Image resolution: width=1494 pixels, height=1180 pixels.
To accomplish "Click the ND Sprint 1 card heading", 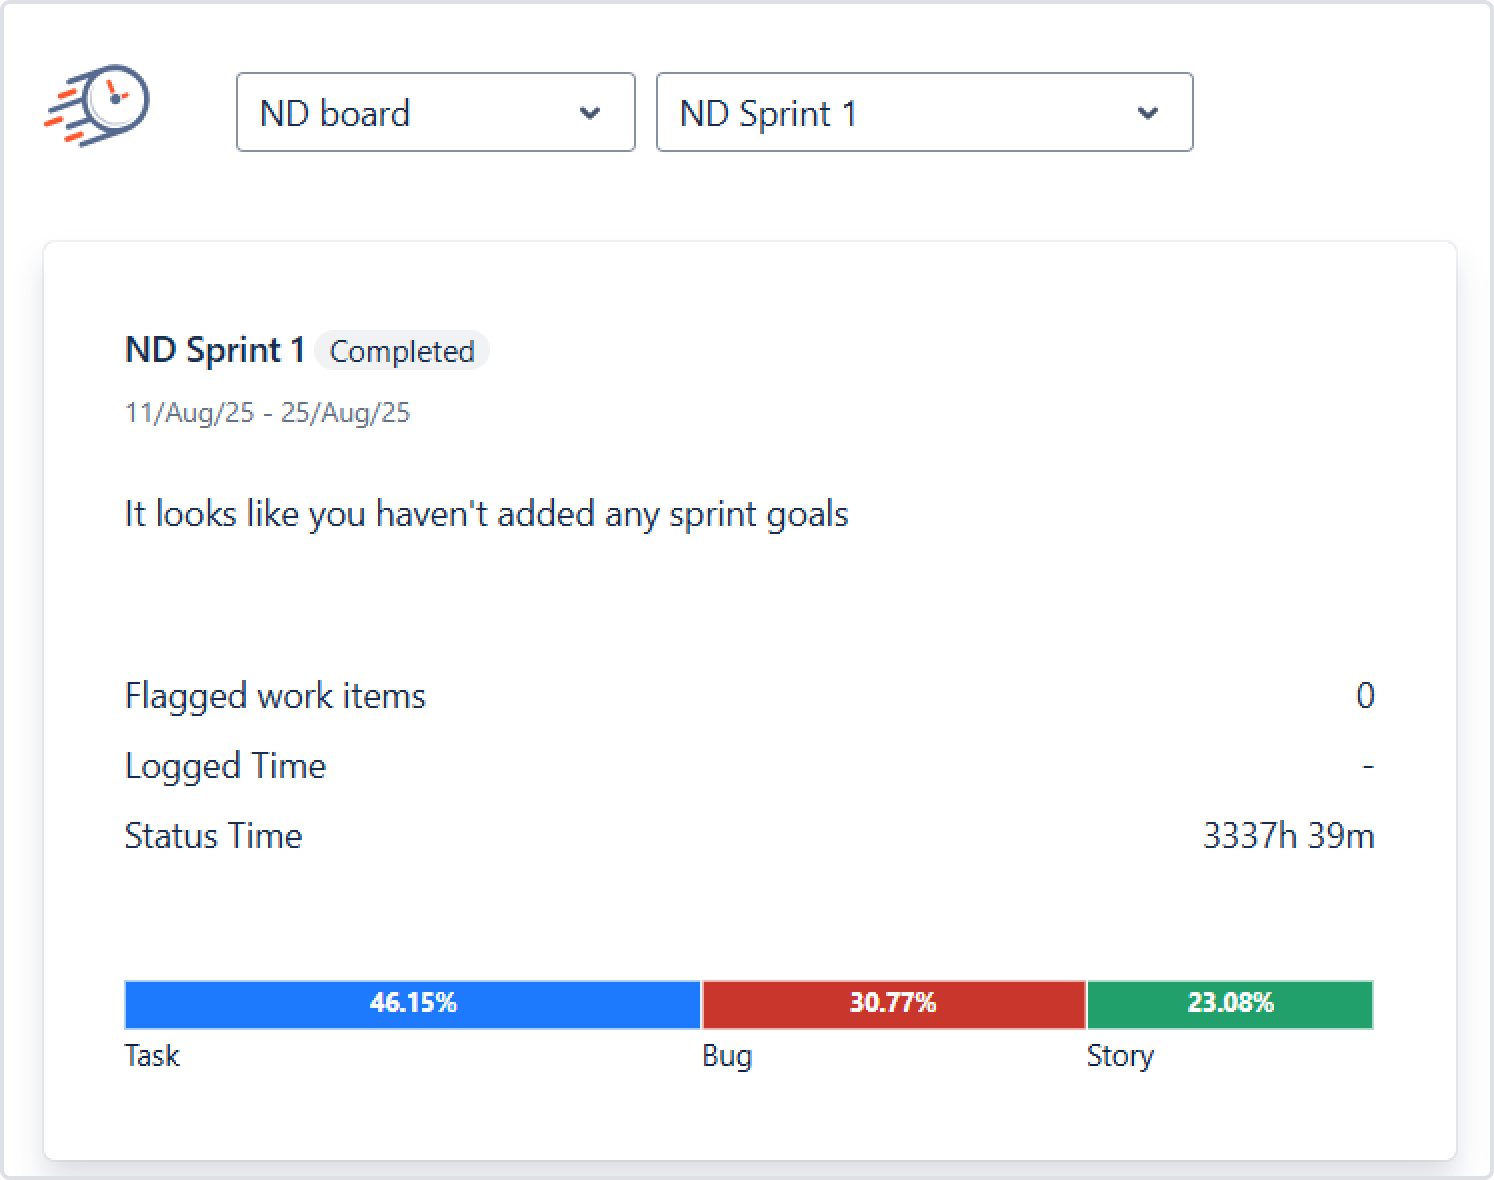I will [215, 350].
